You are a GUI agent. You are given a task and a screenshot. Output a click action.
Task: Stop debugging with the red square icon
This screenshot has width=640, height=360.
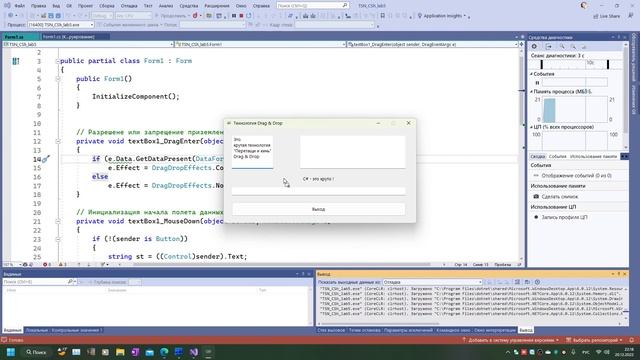pyautogui.click(x=241, y=16)
